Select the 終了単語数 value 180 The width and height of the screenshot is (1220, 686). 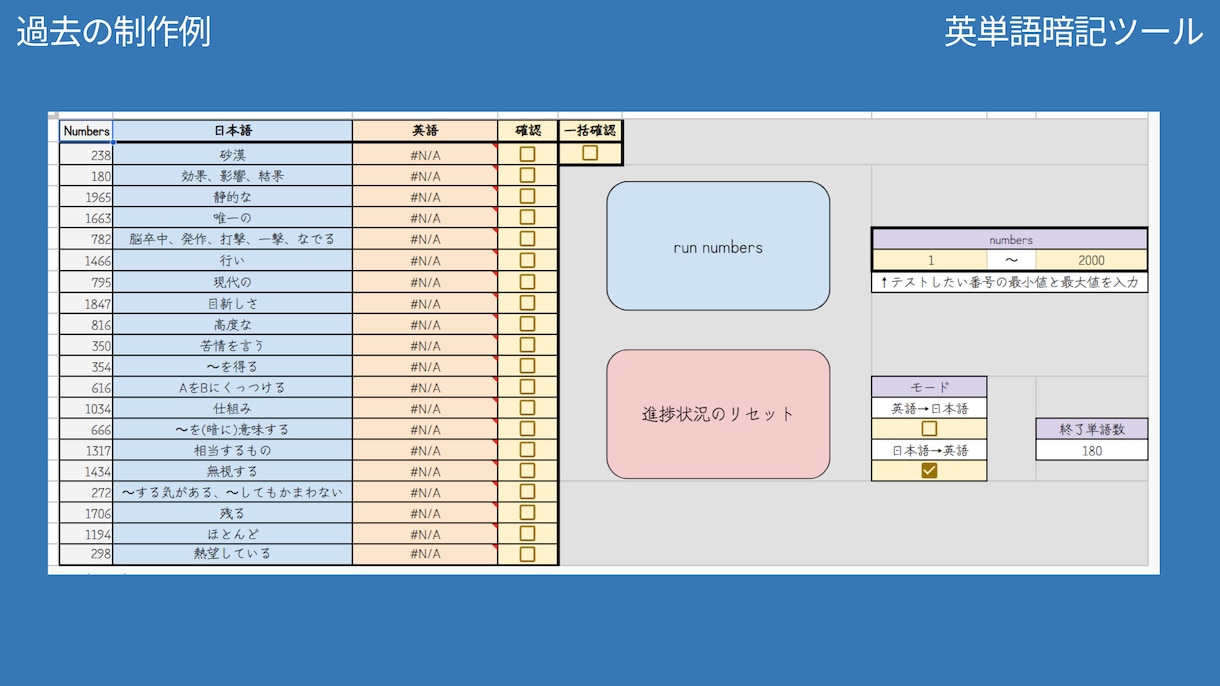coord(1091,450)
